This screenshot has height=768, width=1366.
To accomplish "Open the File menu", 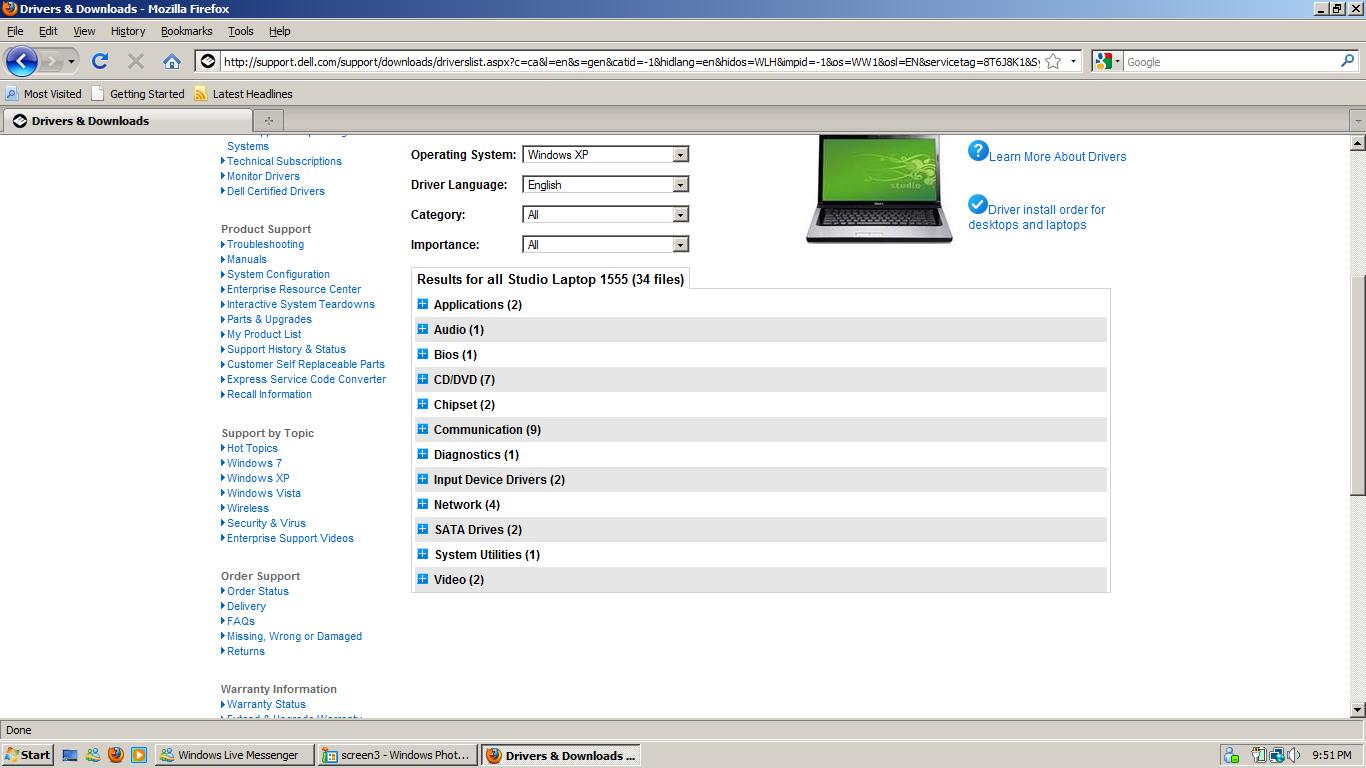I will (x=15, y=31).
